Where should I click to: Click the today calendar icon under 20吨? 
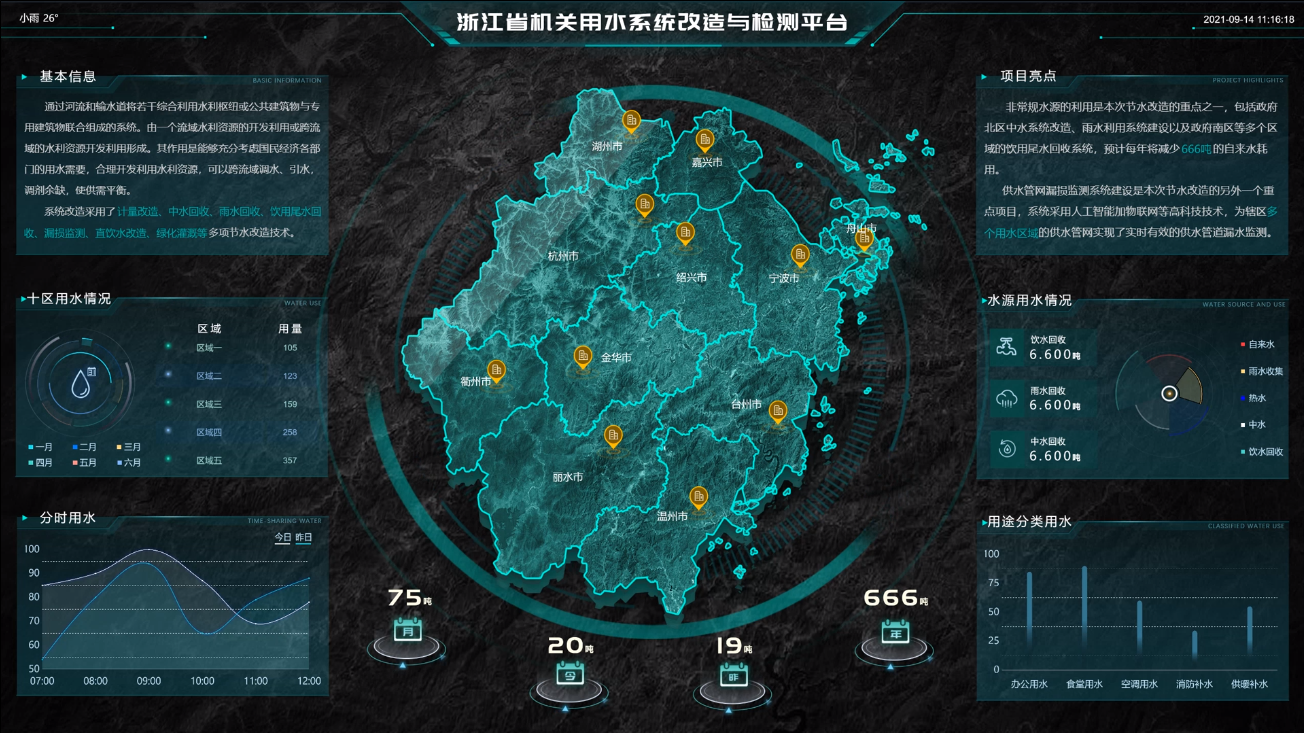[x=570, y=674]
